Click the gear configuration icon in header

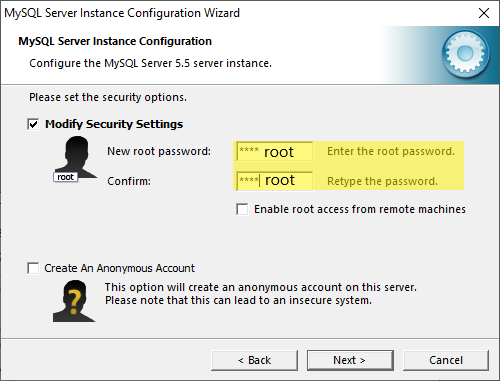[466, 53]
